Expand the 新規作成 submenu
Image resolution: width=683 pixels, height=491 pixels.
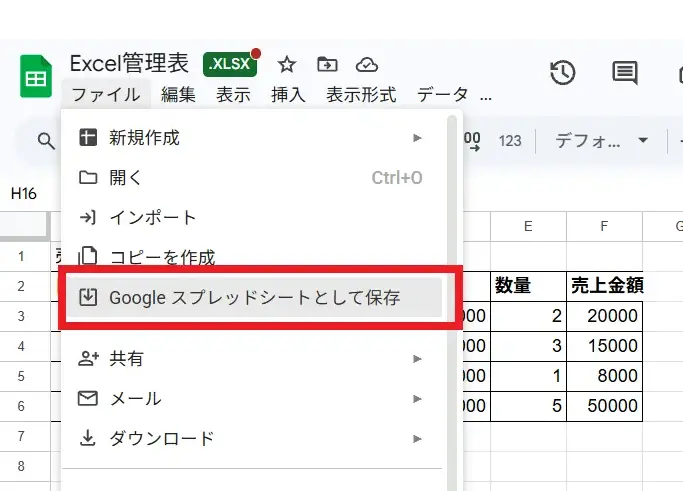[x=254, y=138]
